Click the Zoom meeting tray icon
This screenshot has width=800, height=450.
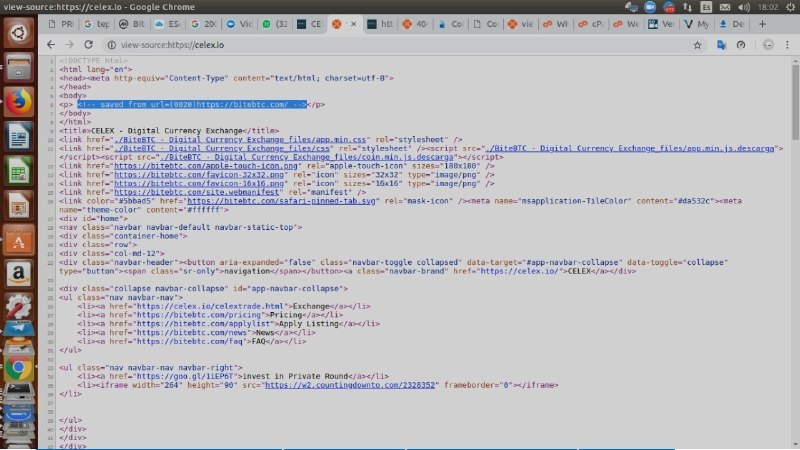649,7
